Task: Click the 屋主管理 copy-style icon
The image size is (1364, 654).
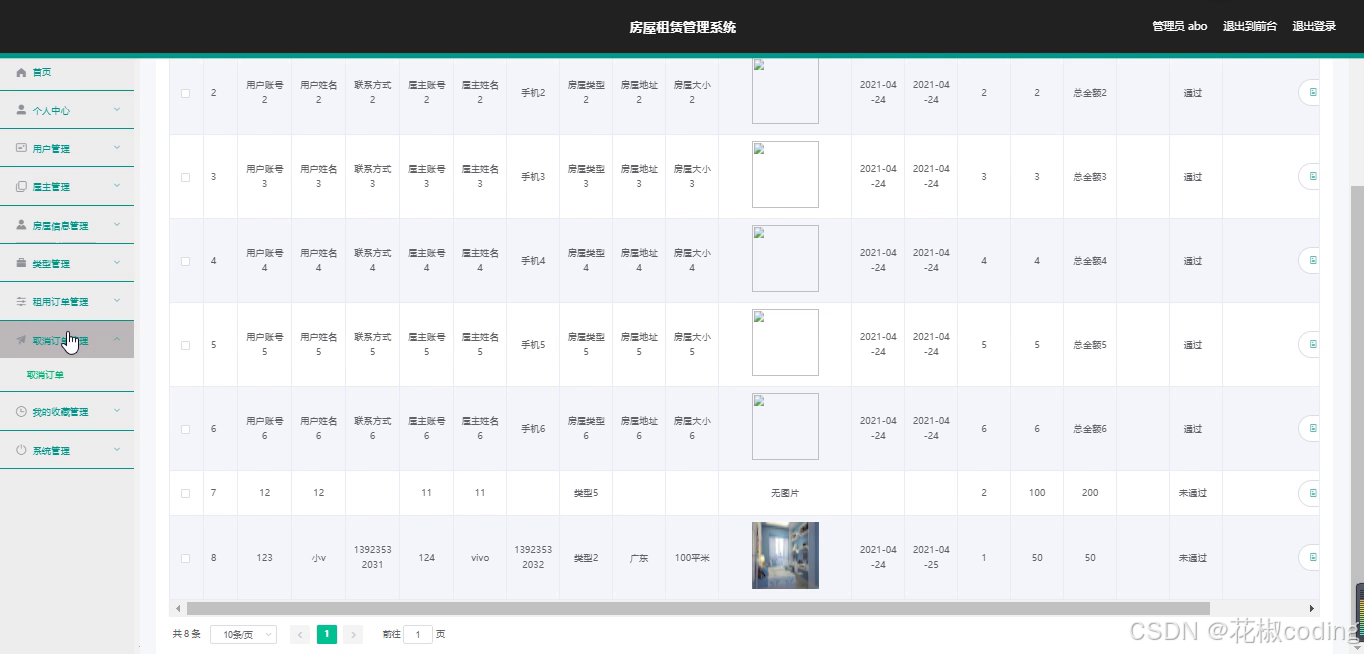Action: click(21, 187)
